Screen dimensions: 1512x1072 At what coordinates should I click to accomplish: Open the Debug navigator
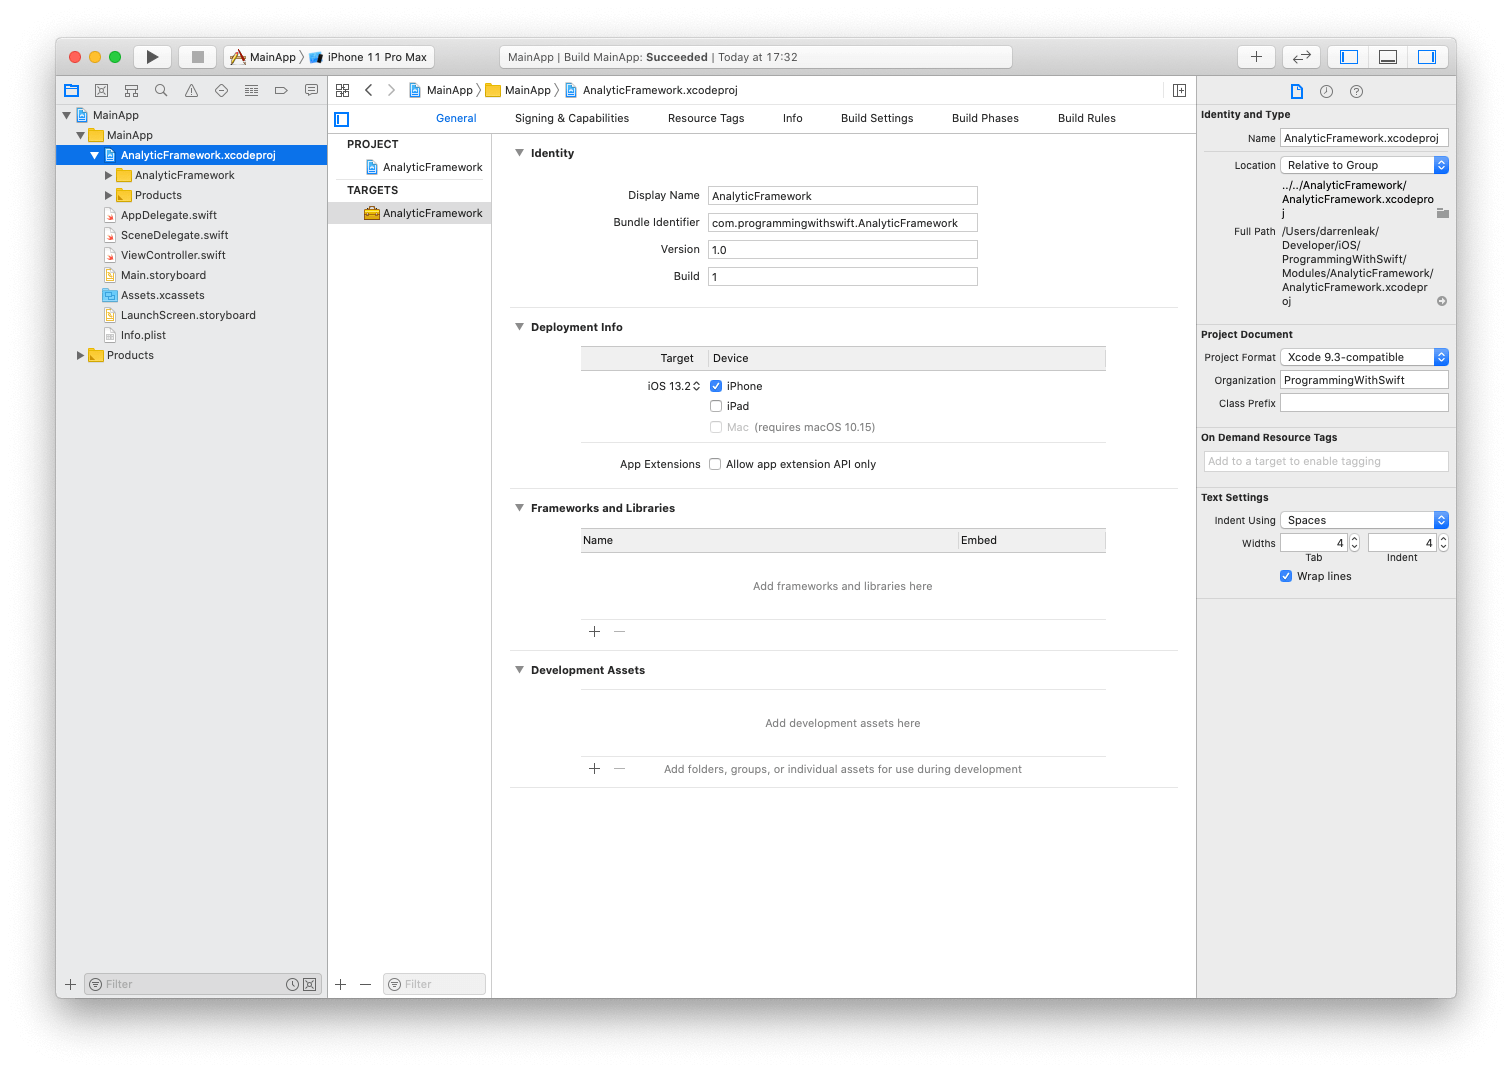251,90
